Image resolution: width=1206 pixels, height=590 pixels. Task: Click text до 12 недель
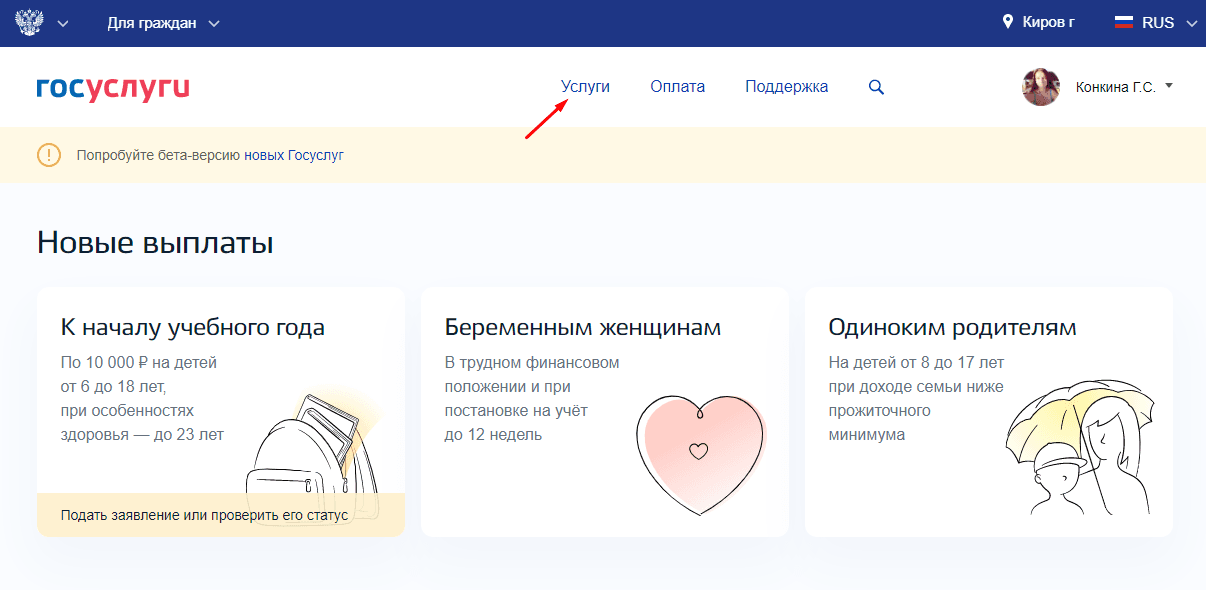[493, 434]
